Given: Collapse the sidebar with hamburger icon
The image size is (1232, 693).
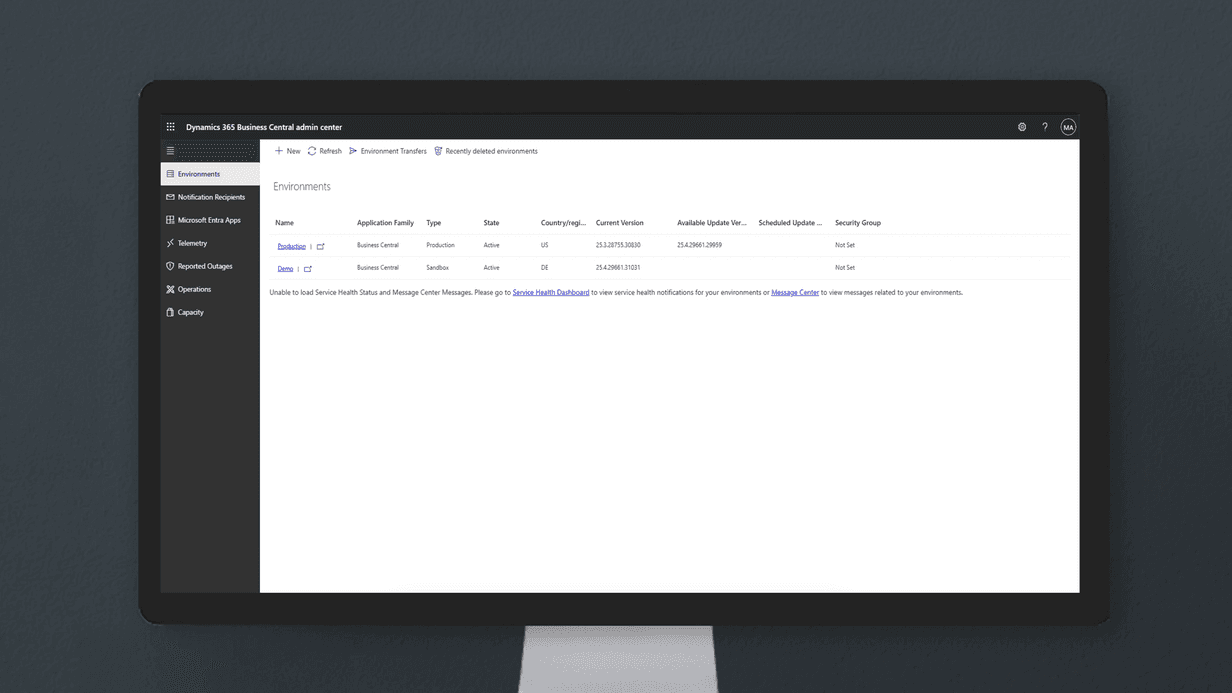Looking at the screenshot, I should tap(170, 151).
